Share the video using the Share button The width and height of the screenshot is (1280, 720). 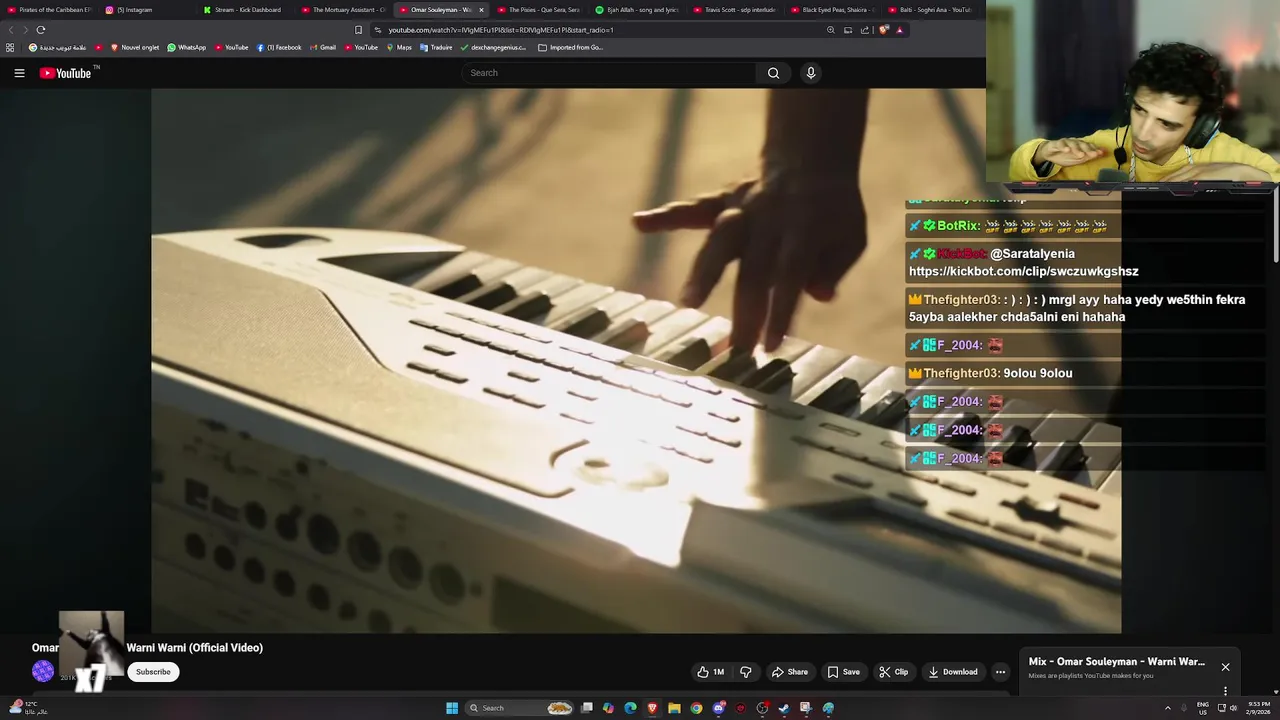pos(790,672)
